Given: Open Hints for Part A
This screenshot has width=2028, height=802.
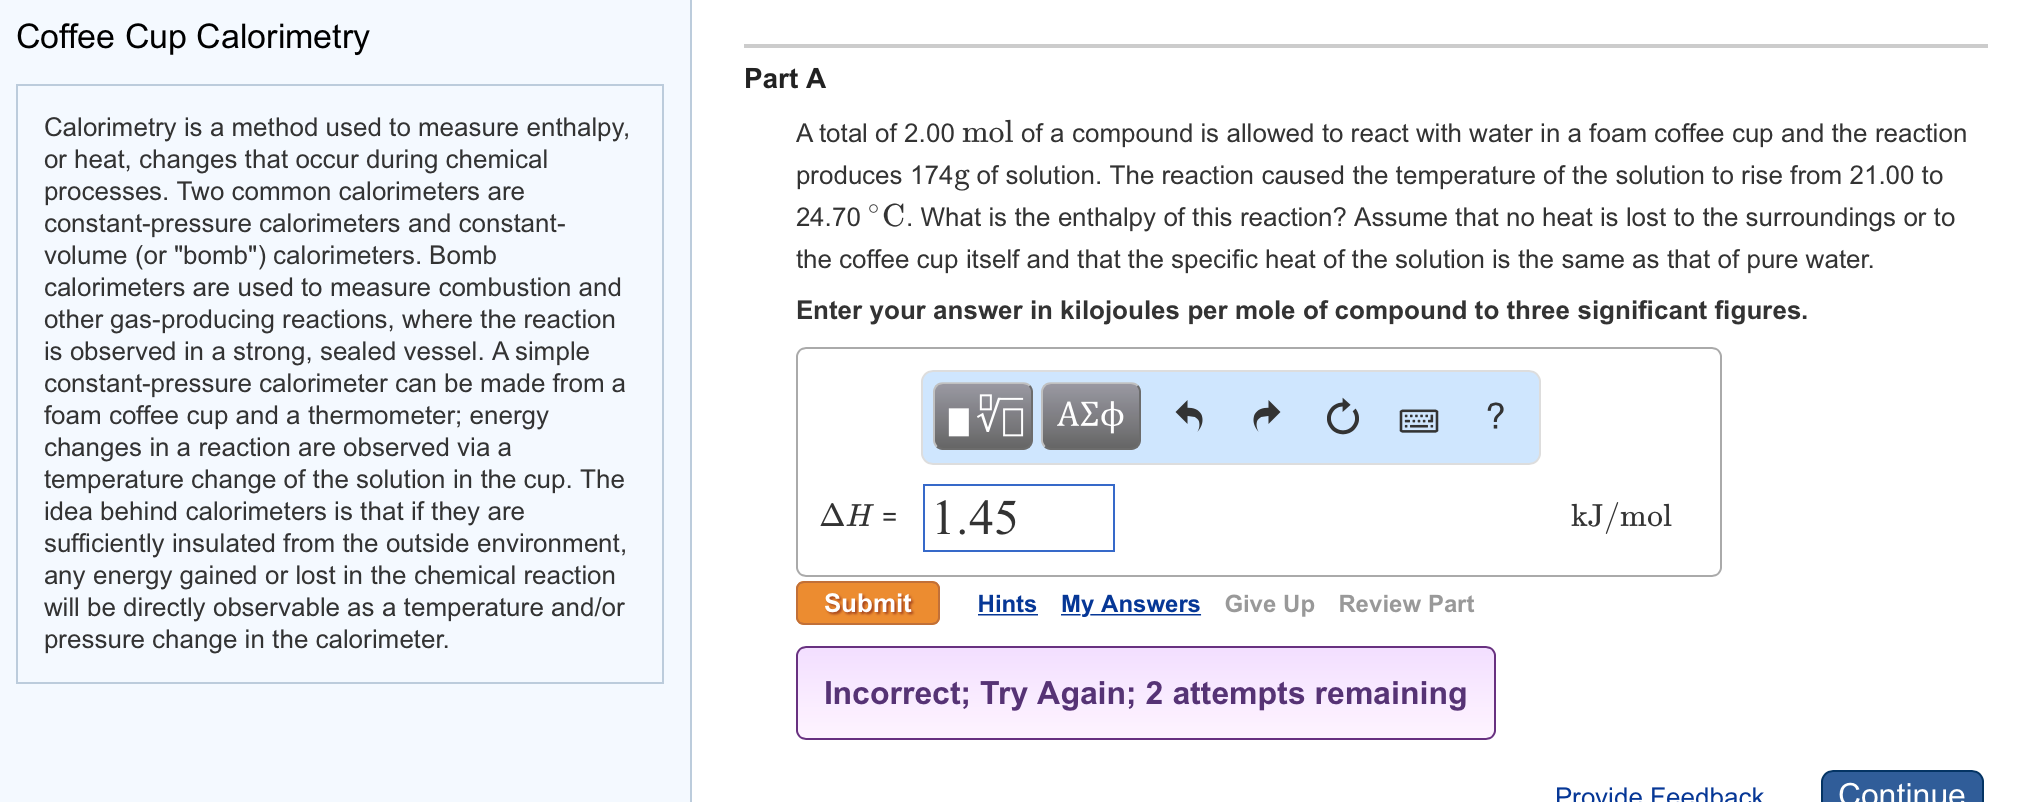Looking at the screenshot, I should pyautogui.click(x=1006, y=603).
